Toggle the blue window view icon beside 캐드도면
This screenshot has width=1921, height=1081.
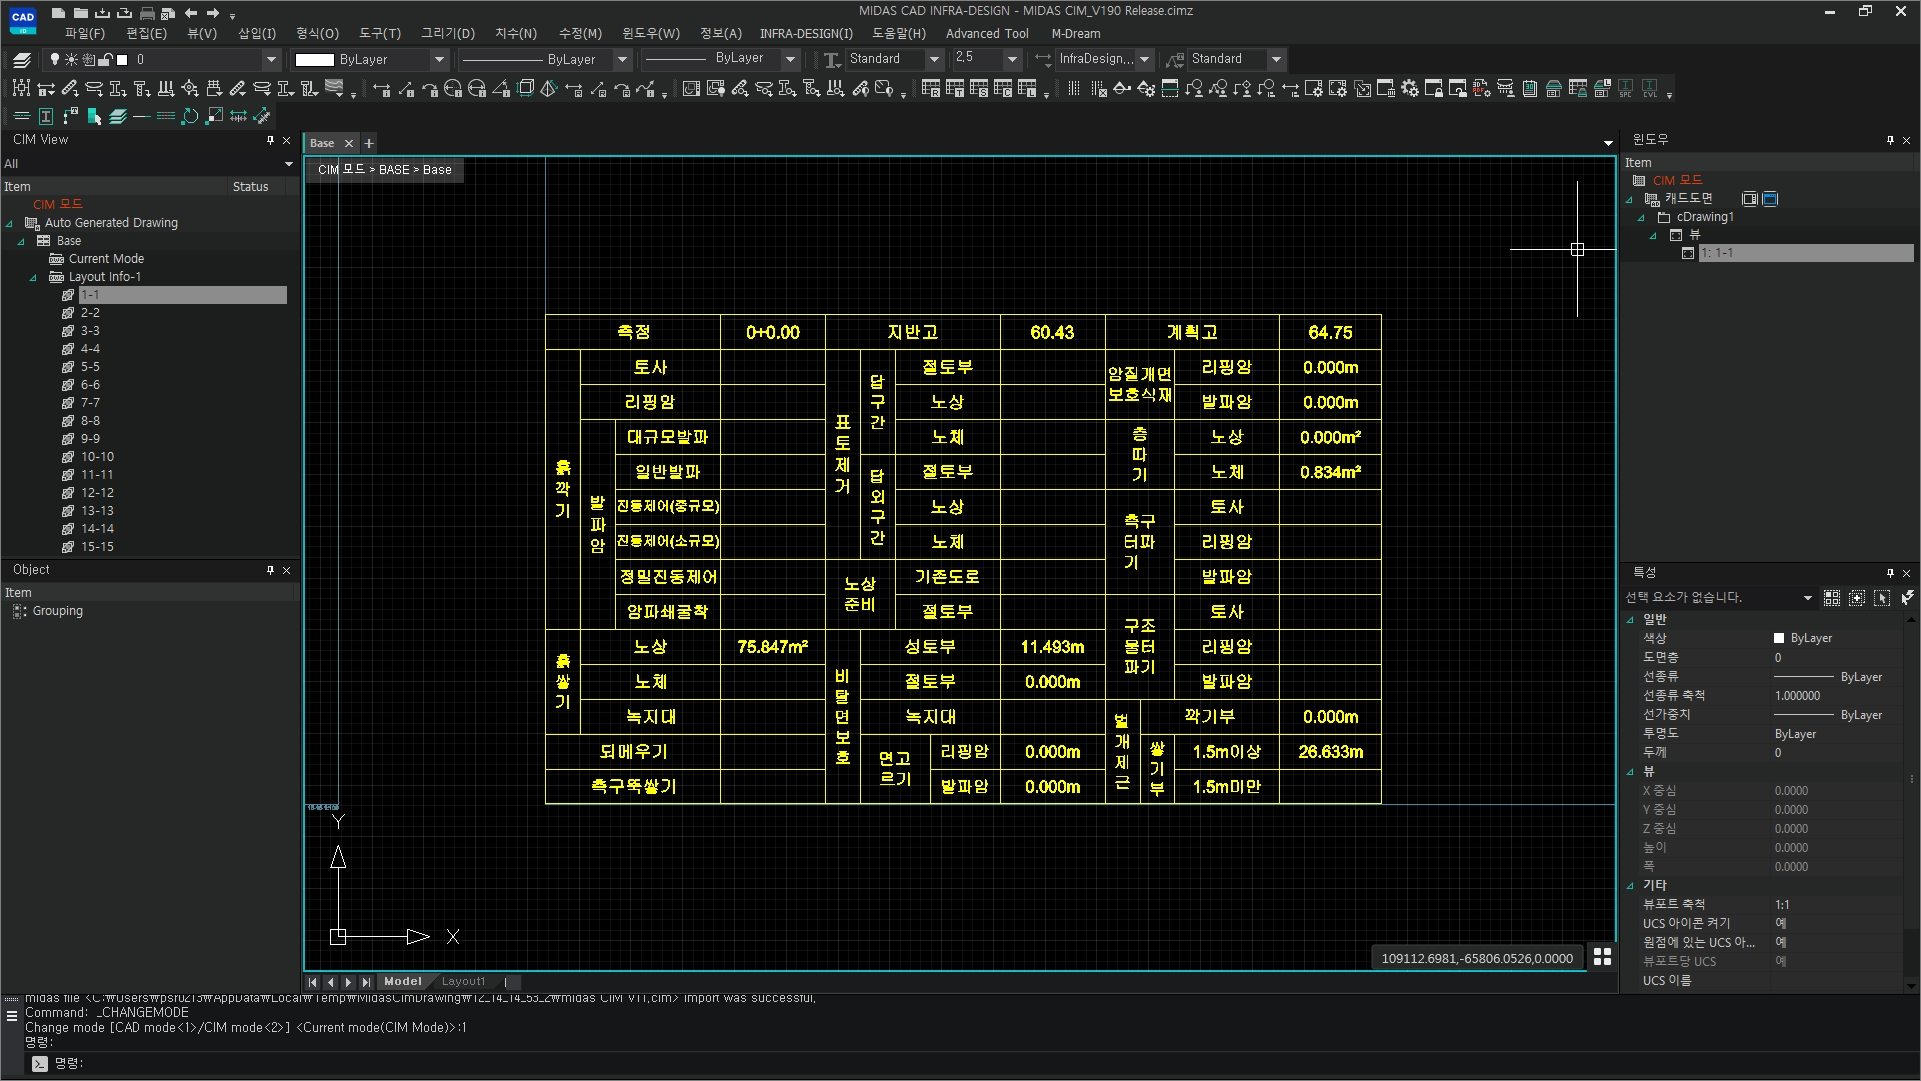[1770, 199]
